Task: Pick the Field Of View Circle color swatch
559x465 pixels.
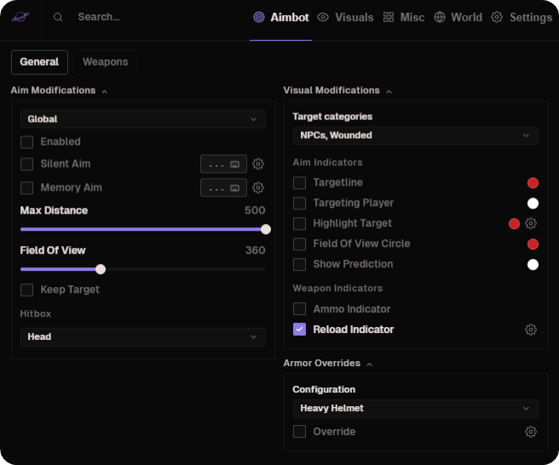Action: click(533, 244)
